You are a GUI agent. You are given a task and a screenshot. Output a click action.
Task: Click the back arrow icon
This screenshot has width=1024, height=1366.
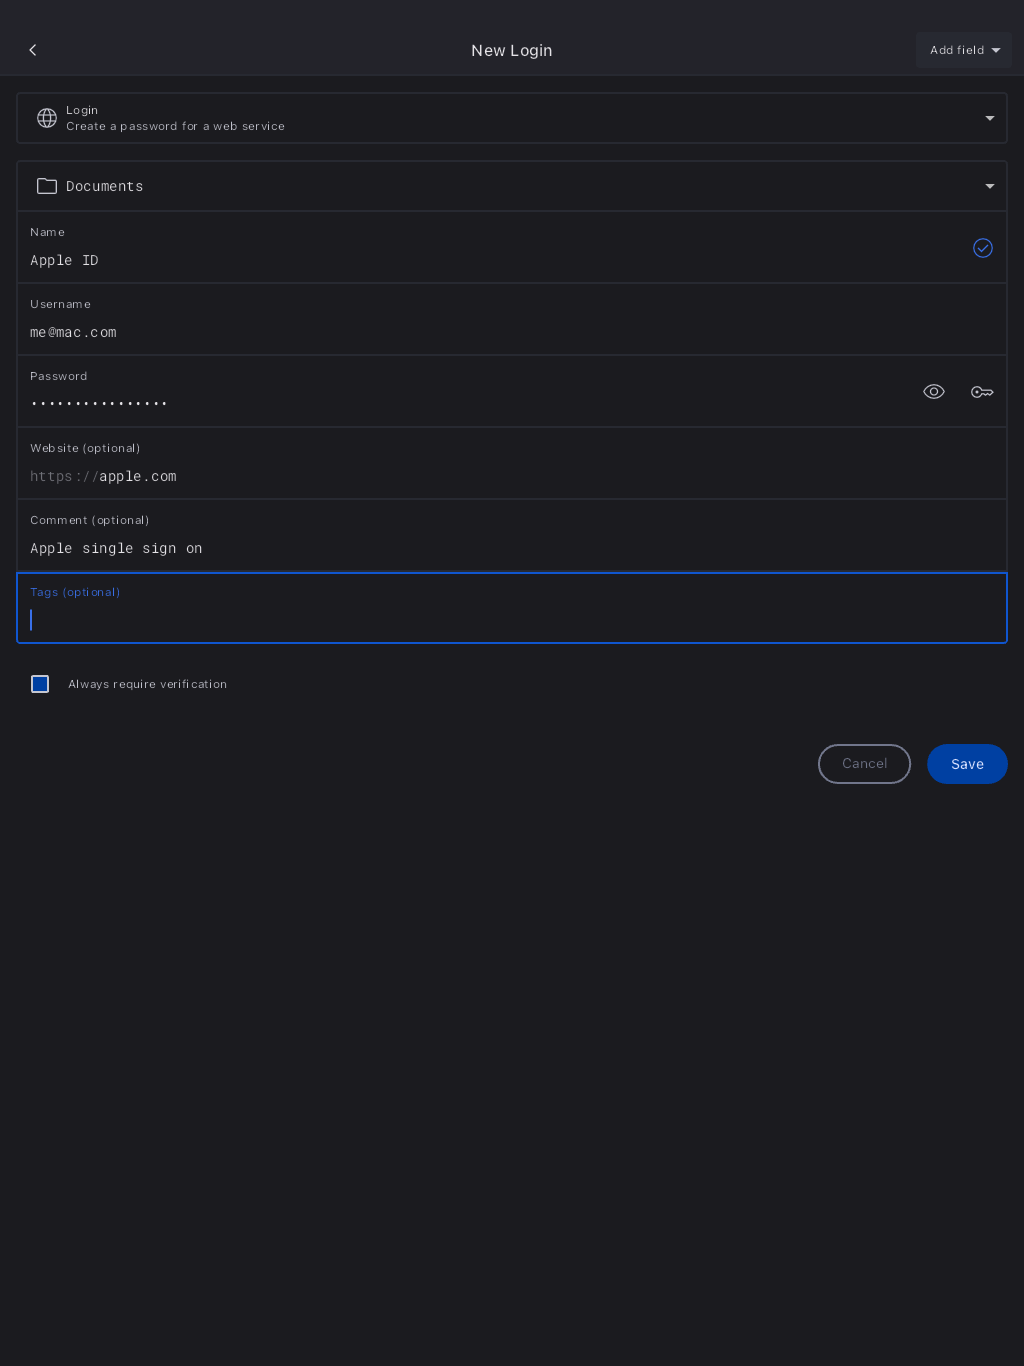coord(33,50)
